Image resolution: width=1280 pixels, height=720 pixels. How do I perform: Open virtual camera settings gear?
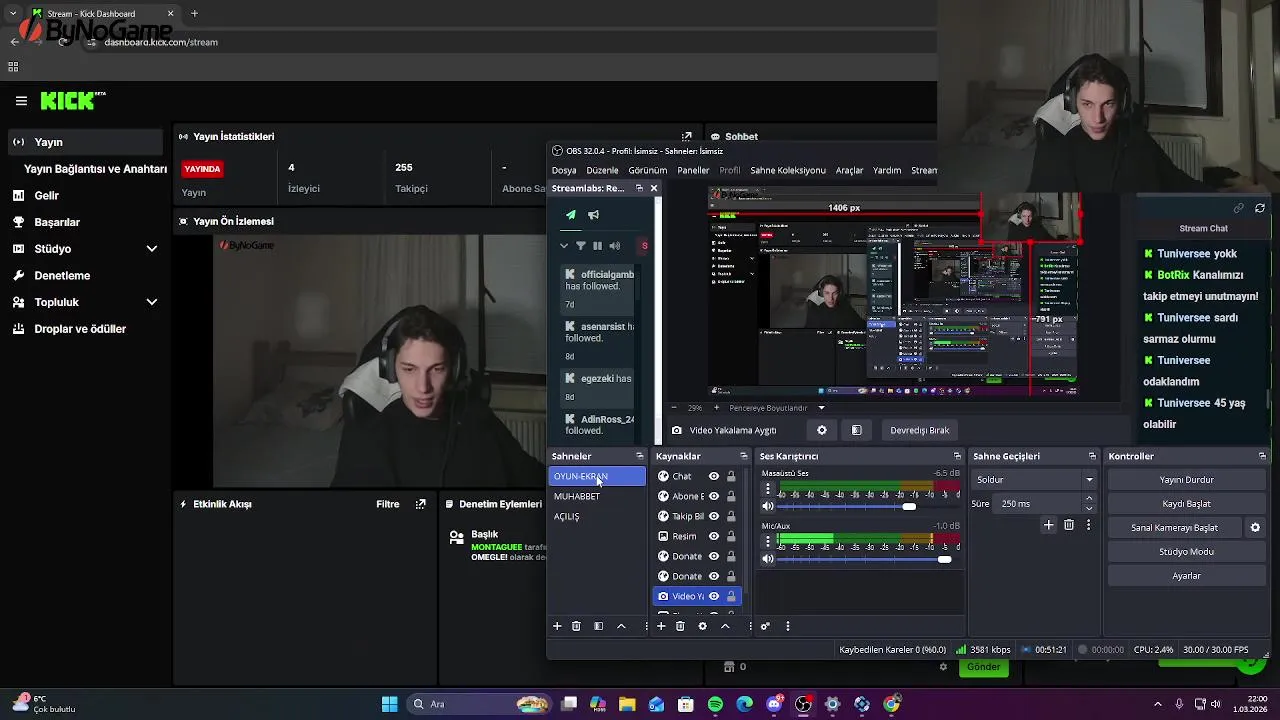[1255, 528]
